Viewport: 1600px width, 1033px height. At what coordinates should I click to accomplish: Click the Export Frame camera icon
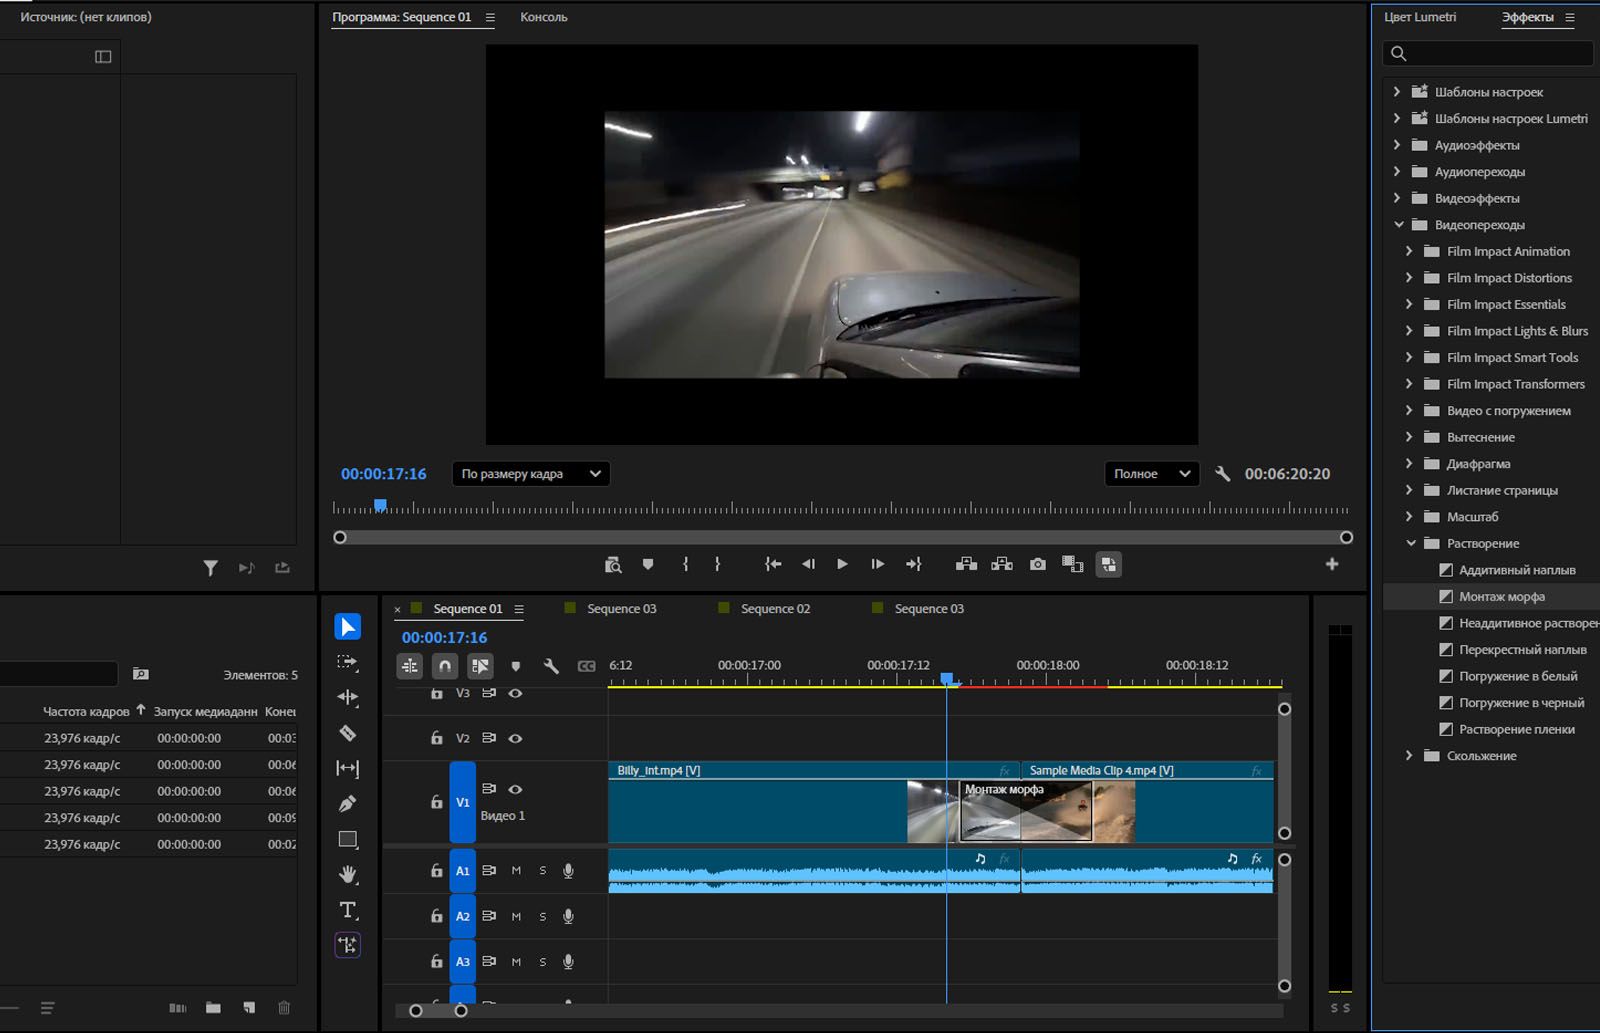[x=1038, y=564]
